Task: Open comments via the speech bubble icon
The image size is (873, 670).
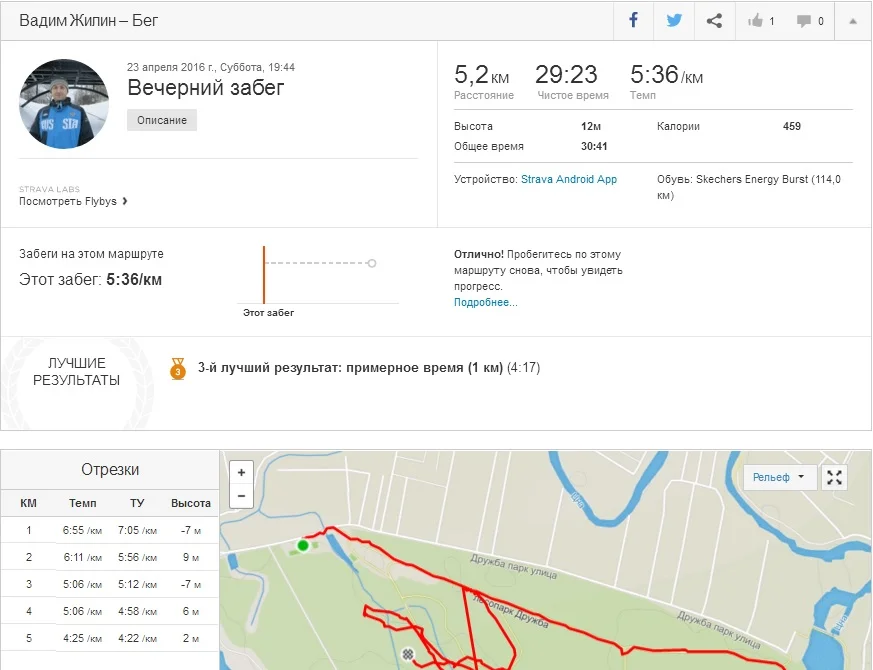Action: [810, 21]
